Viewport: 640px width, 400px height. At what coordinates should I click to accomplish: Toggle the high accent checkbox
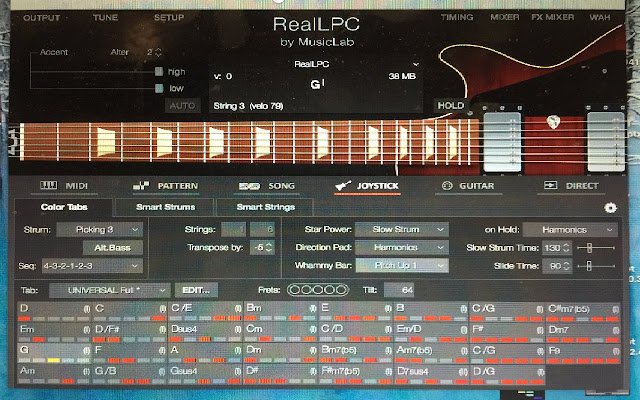tap(159, 72)
